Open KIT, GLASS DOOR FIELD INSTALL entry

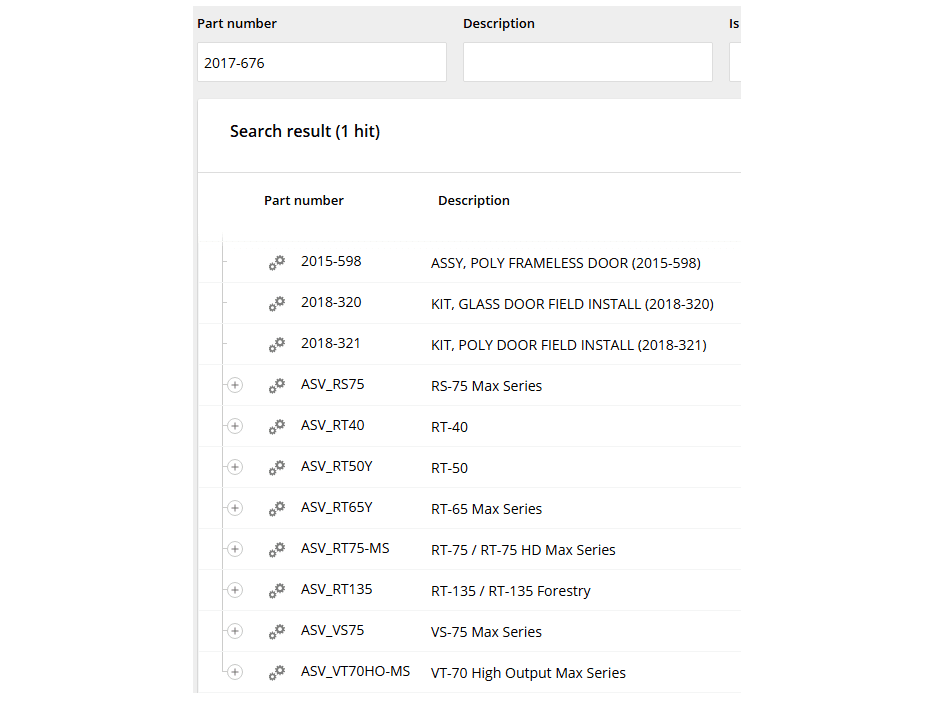pyautogui.click(x=572, y=304)
